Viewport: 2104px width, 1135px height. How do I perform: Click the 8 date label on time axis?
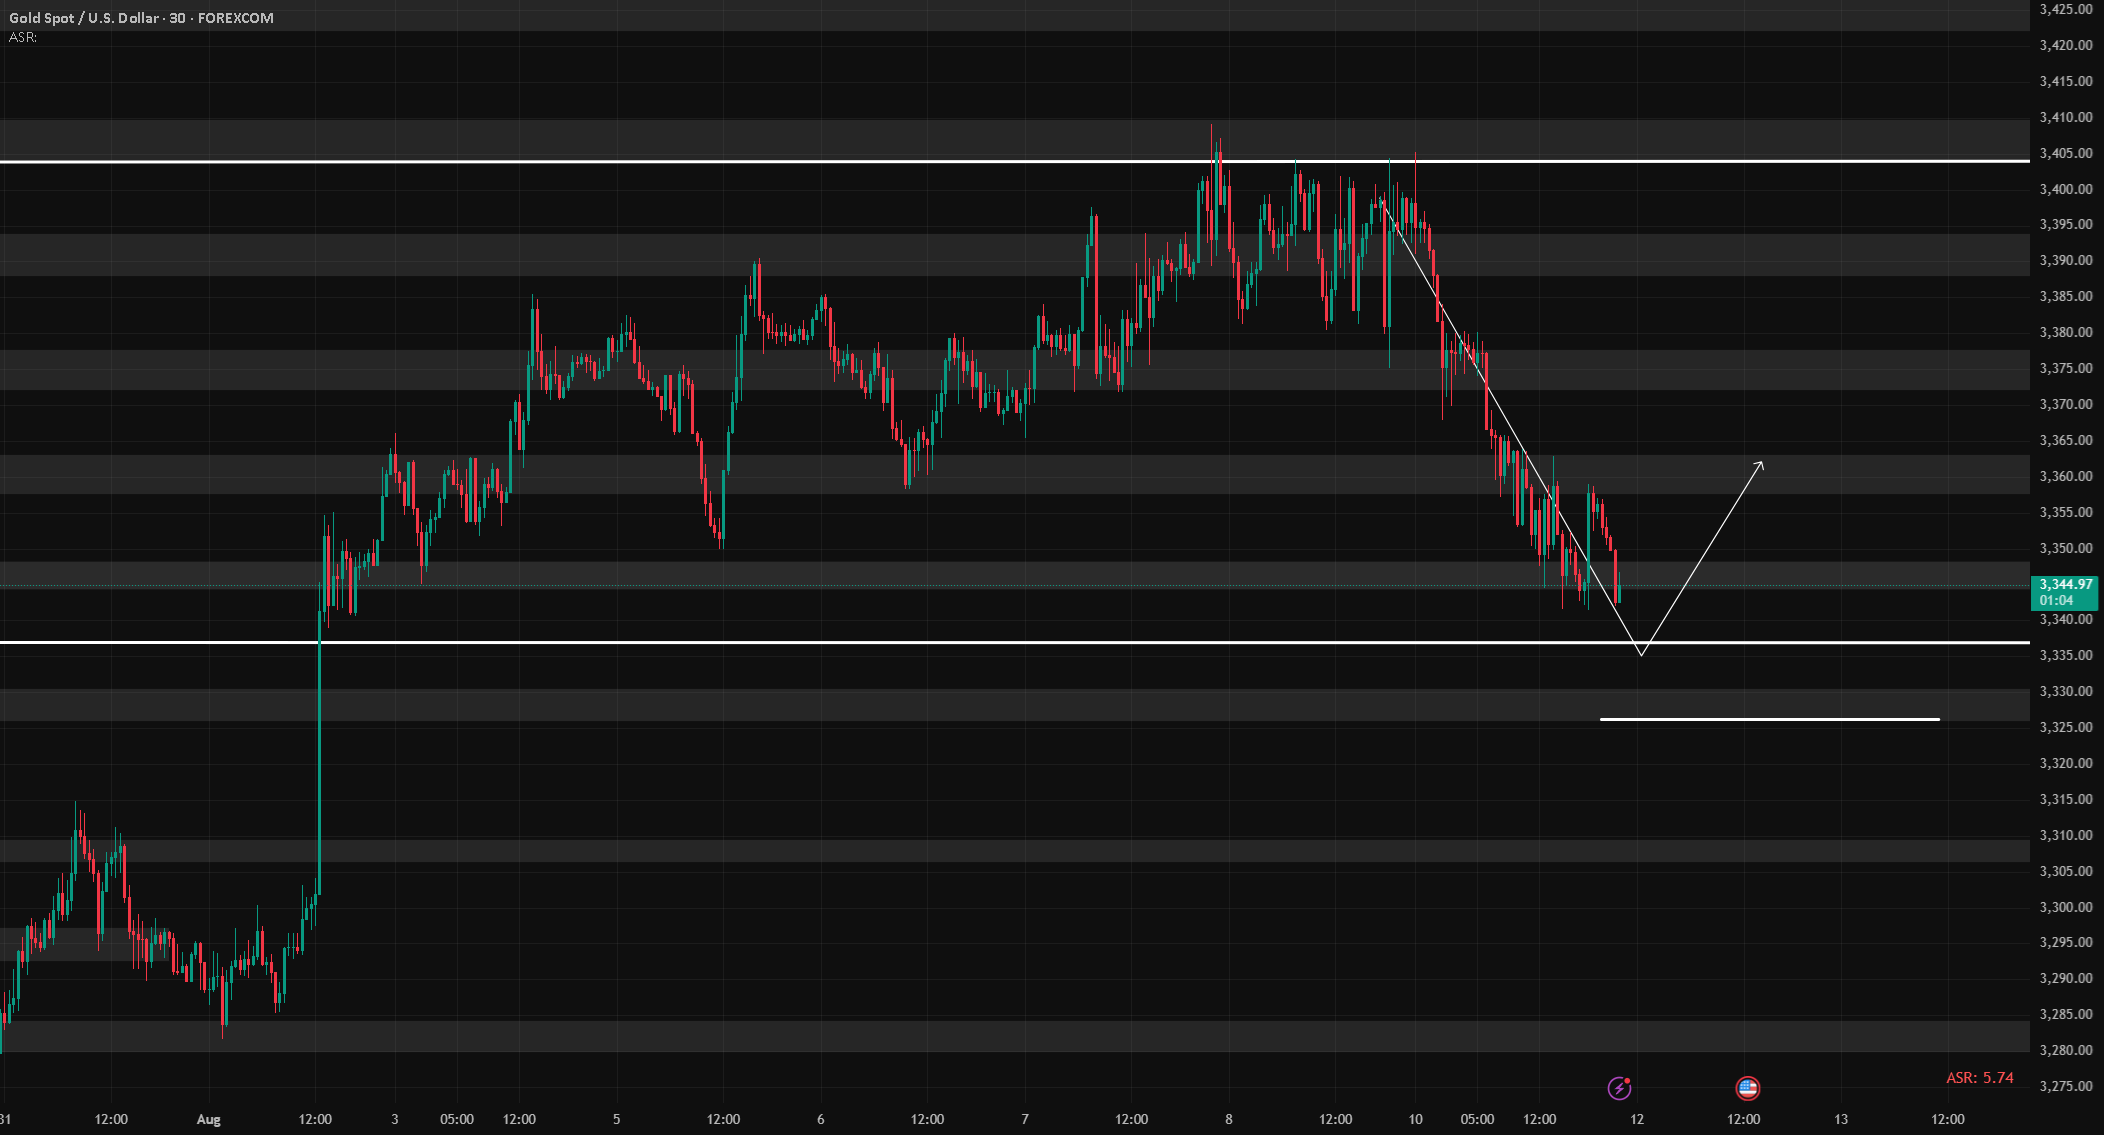[x=1229, y=1119]
